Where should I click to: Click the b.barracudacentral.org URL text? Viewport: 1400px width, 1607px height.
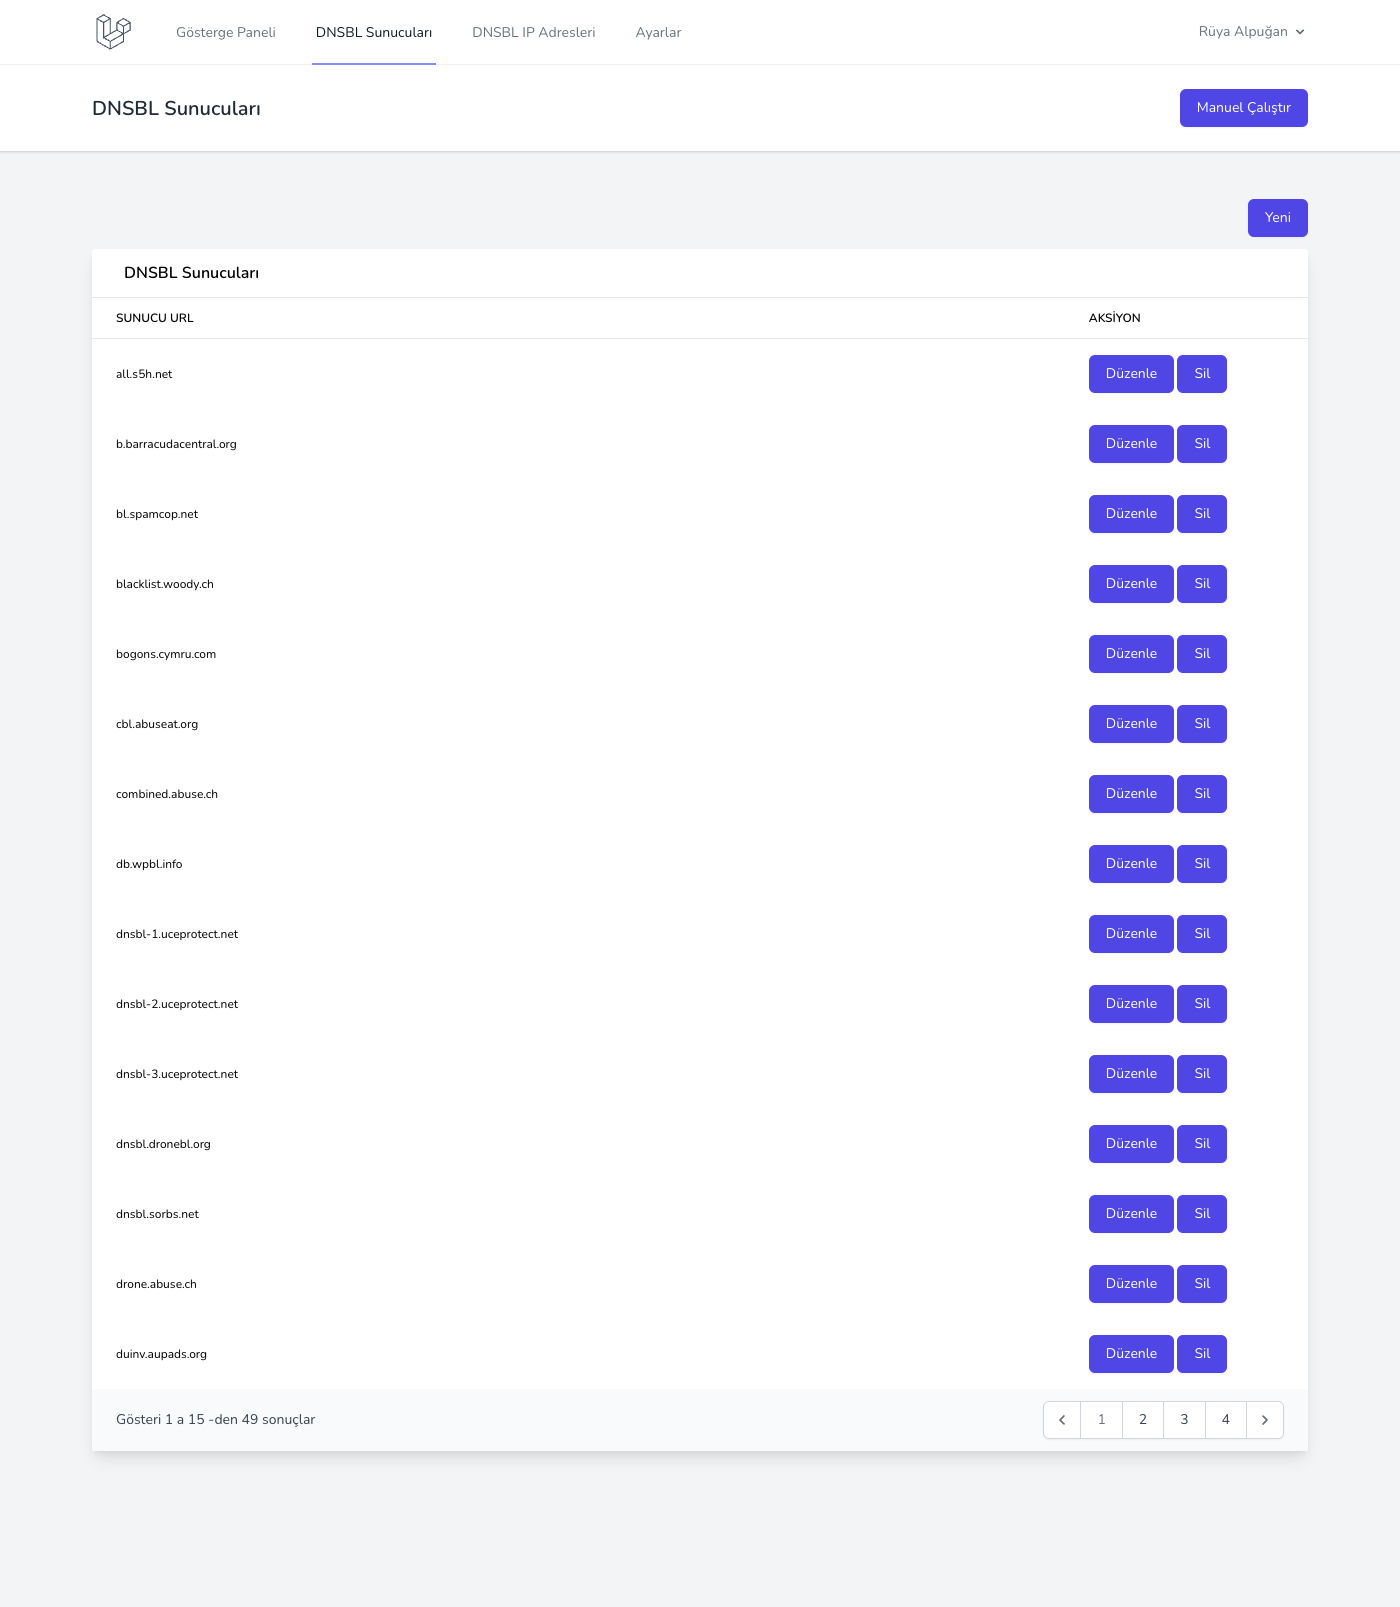click(176, 444)
